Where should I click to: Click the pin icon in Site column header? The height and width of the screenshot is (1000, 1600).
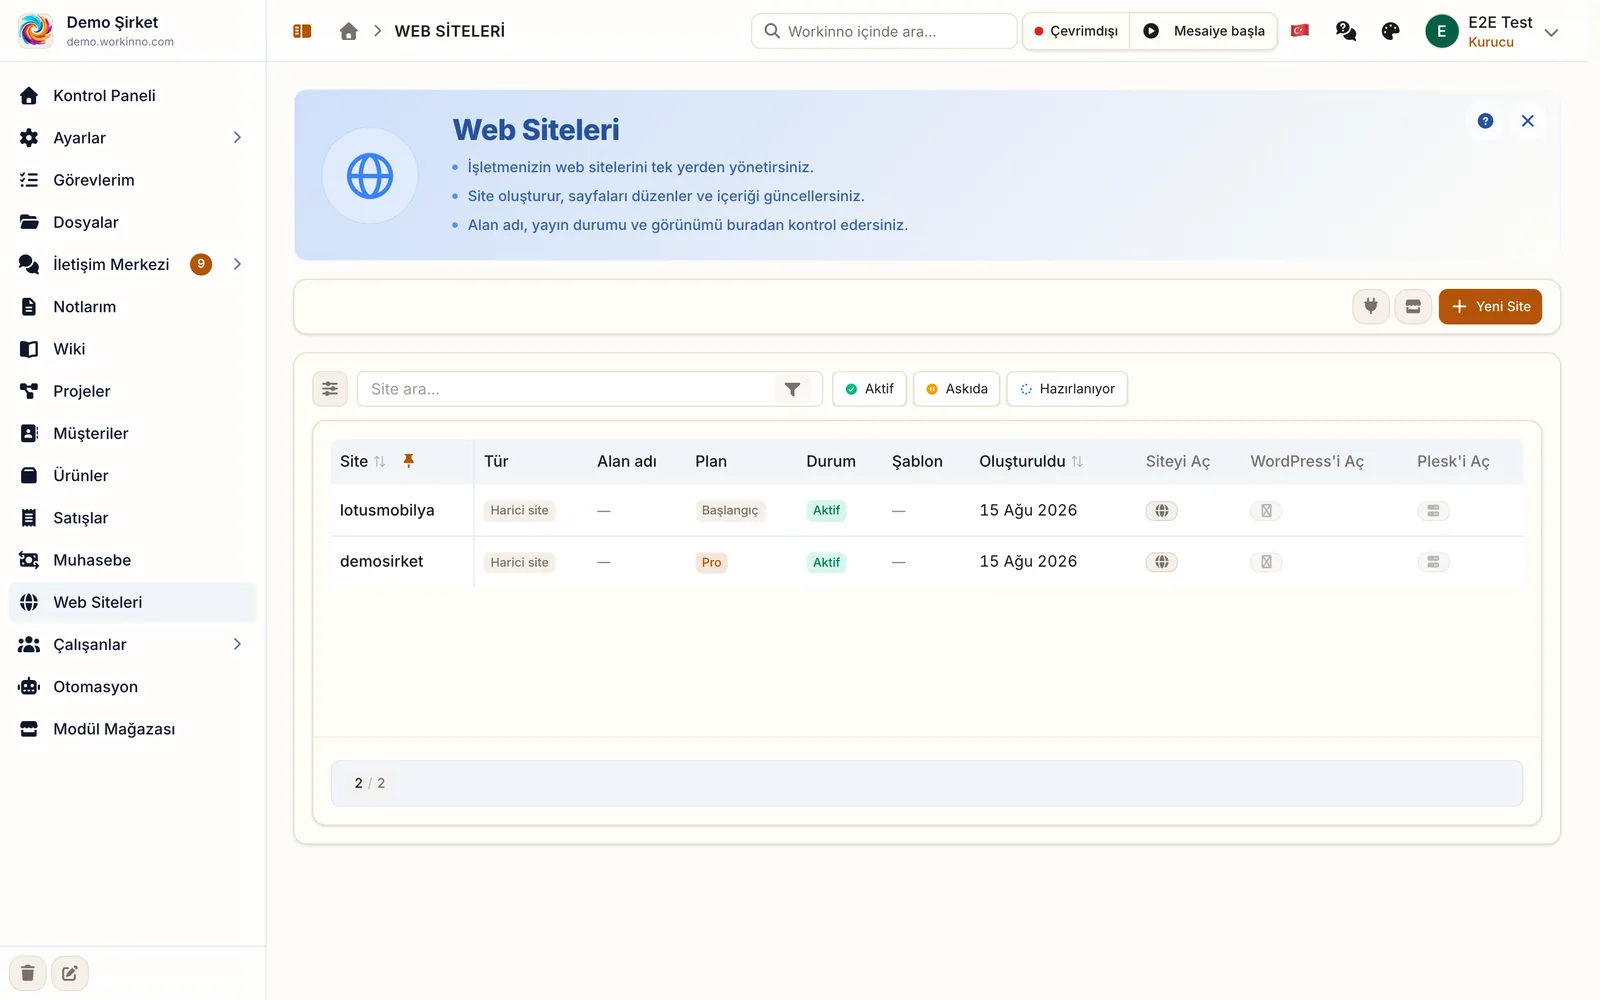point(408,461)
